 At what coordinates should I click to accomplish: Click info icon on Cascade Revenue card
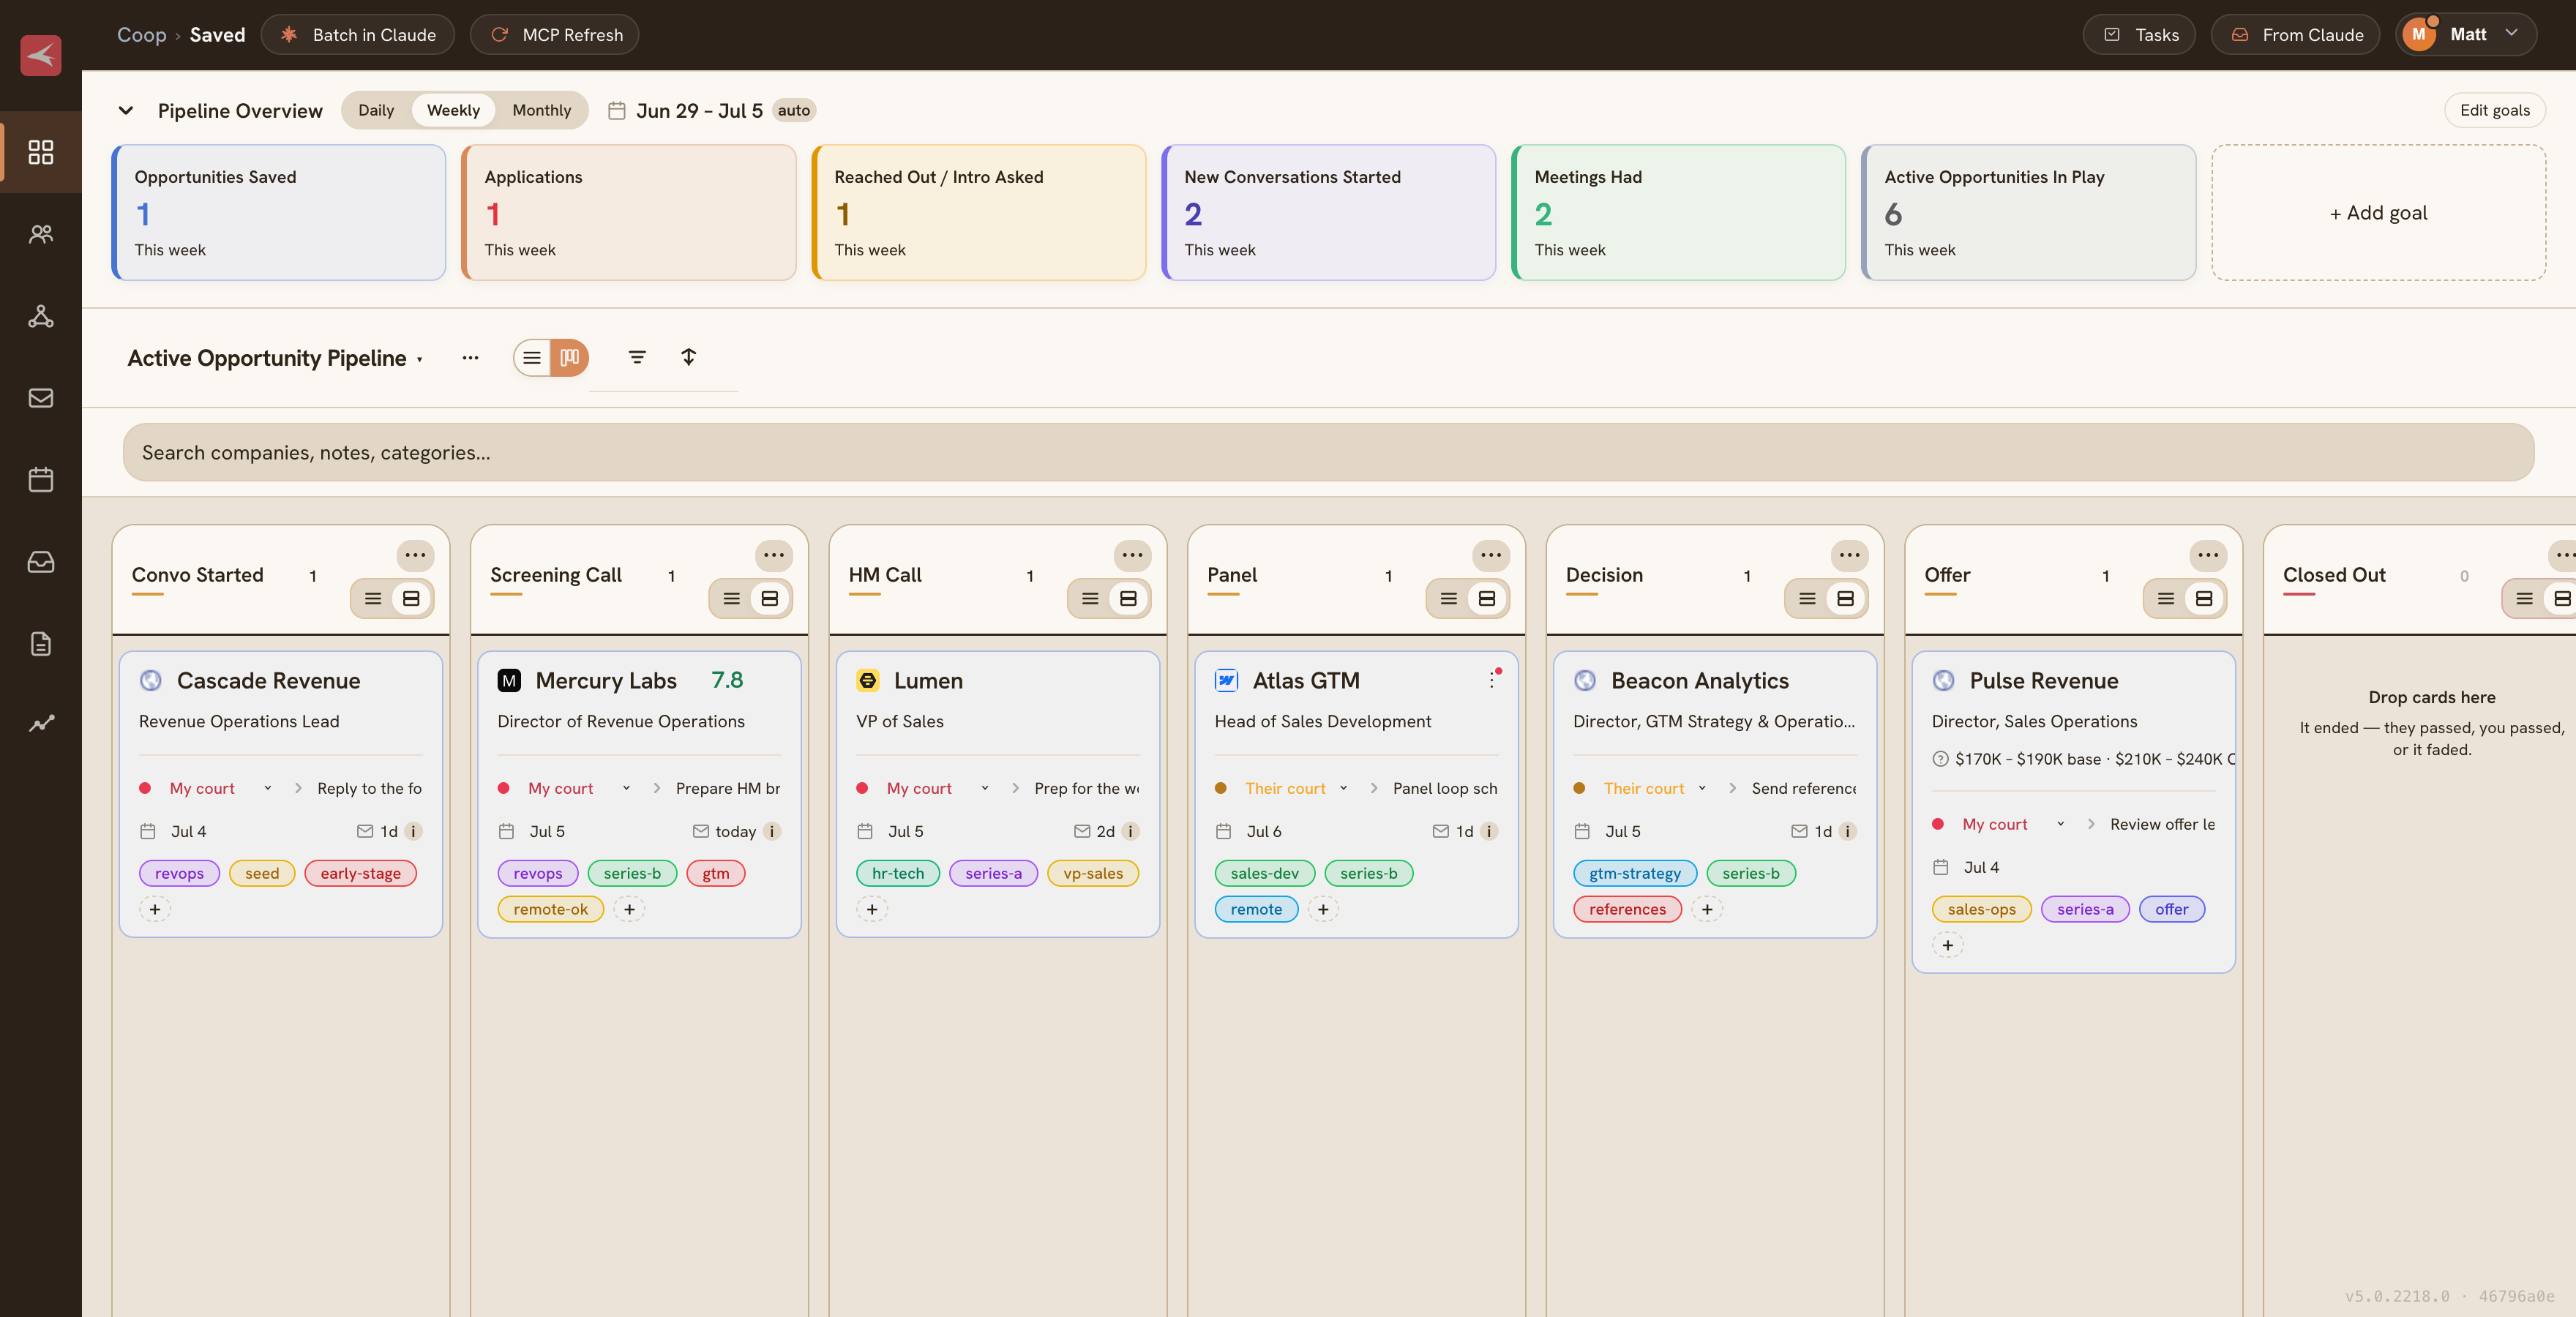[x=413, y=831]
